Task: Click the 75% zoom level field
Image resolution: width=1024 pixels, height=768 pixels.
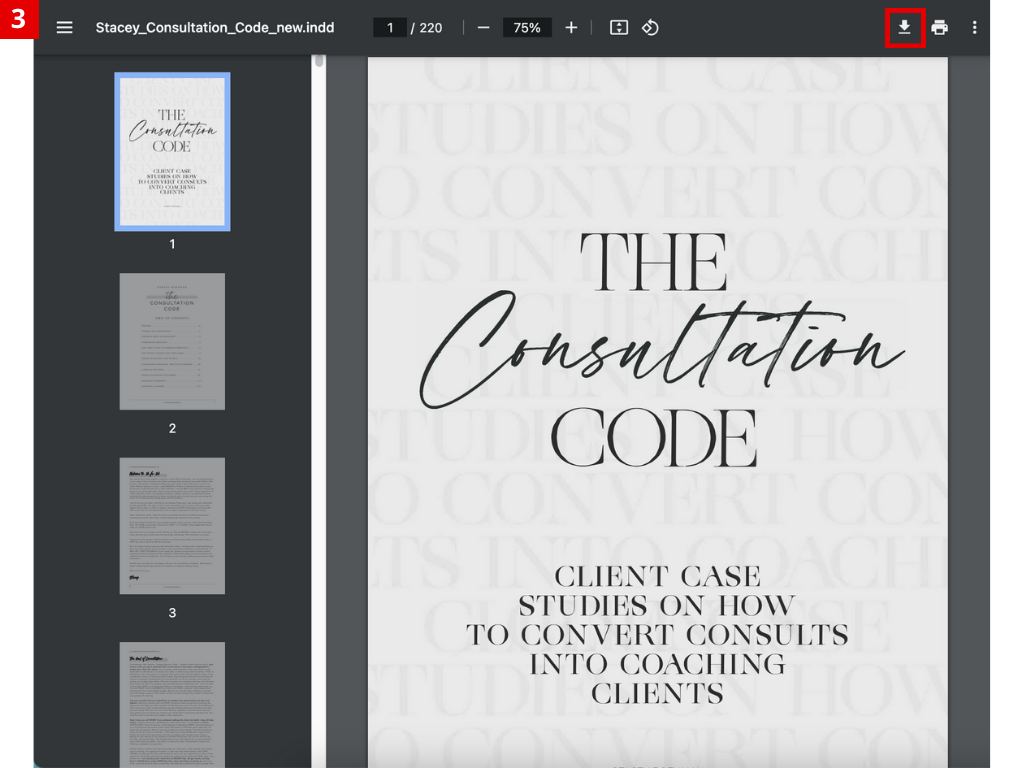Action: click(527, 27)
